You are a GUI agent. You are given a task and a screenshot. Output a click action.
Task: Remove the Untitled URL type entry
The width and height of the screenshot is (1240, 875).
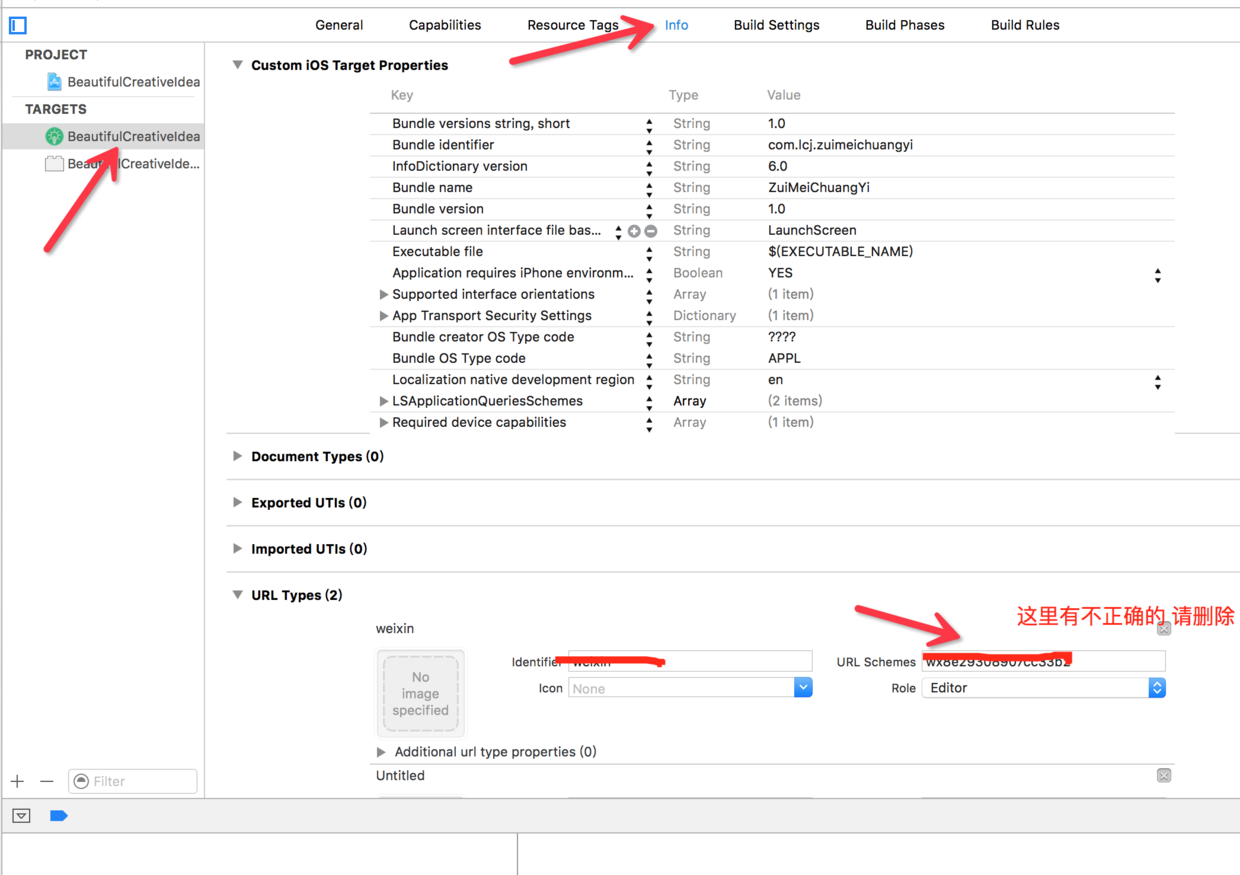click(1164, 776)
